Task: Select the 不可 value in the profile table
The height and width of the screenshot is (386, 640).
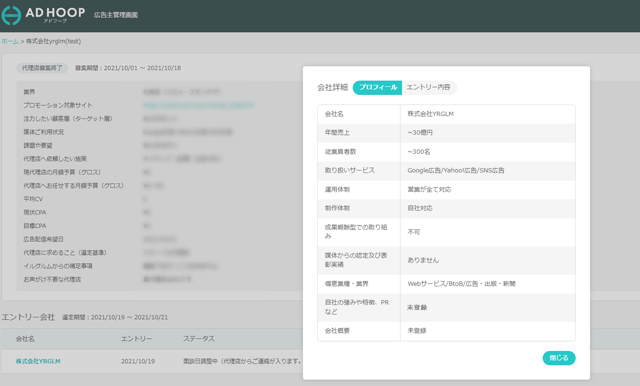Action: click(413, 232)
